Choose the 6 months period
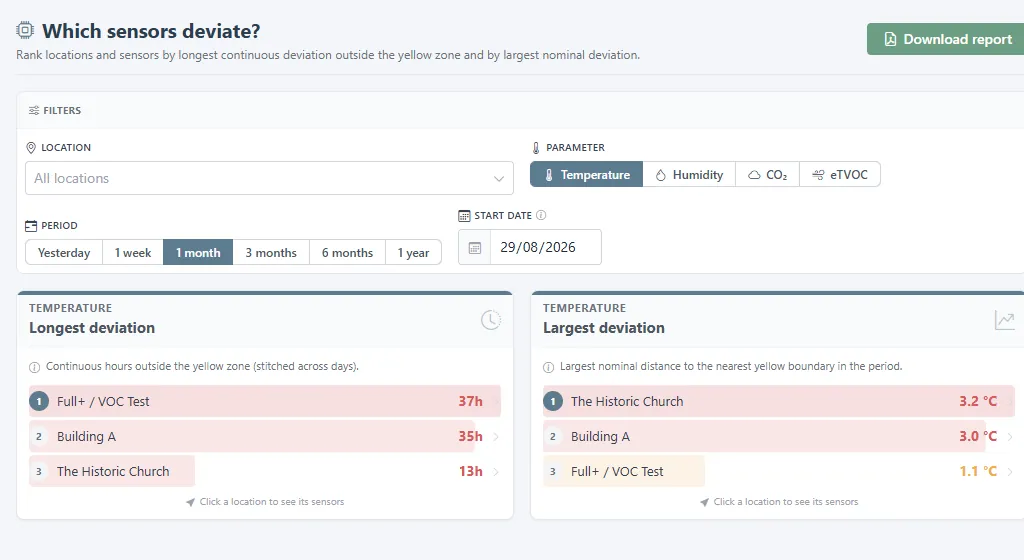The height and width of the screenshot is (560, 1024). (347, 253)
